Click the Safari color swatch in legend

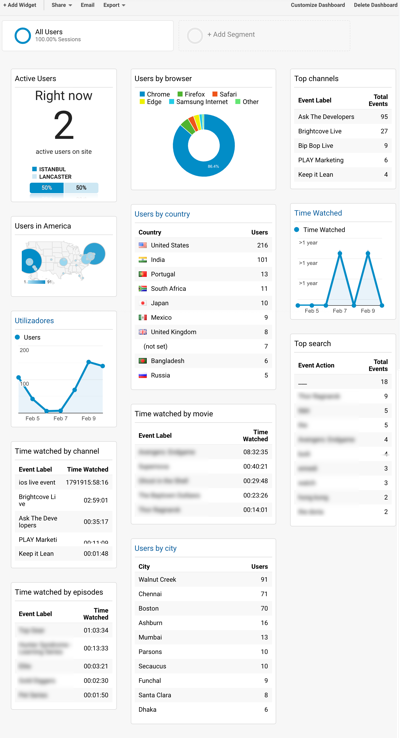pos(215,95)
